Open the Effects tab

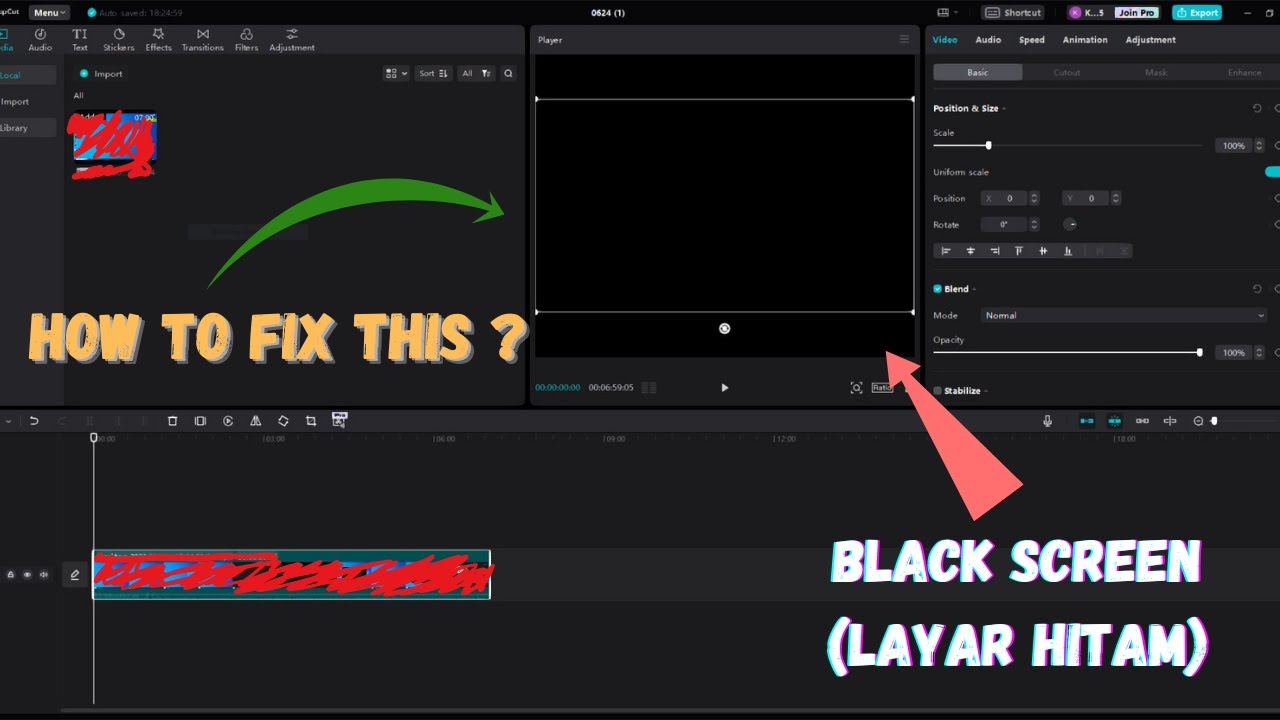(158, 40)
